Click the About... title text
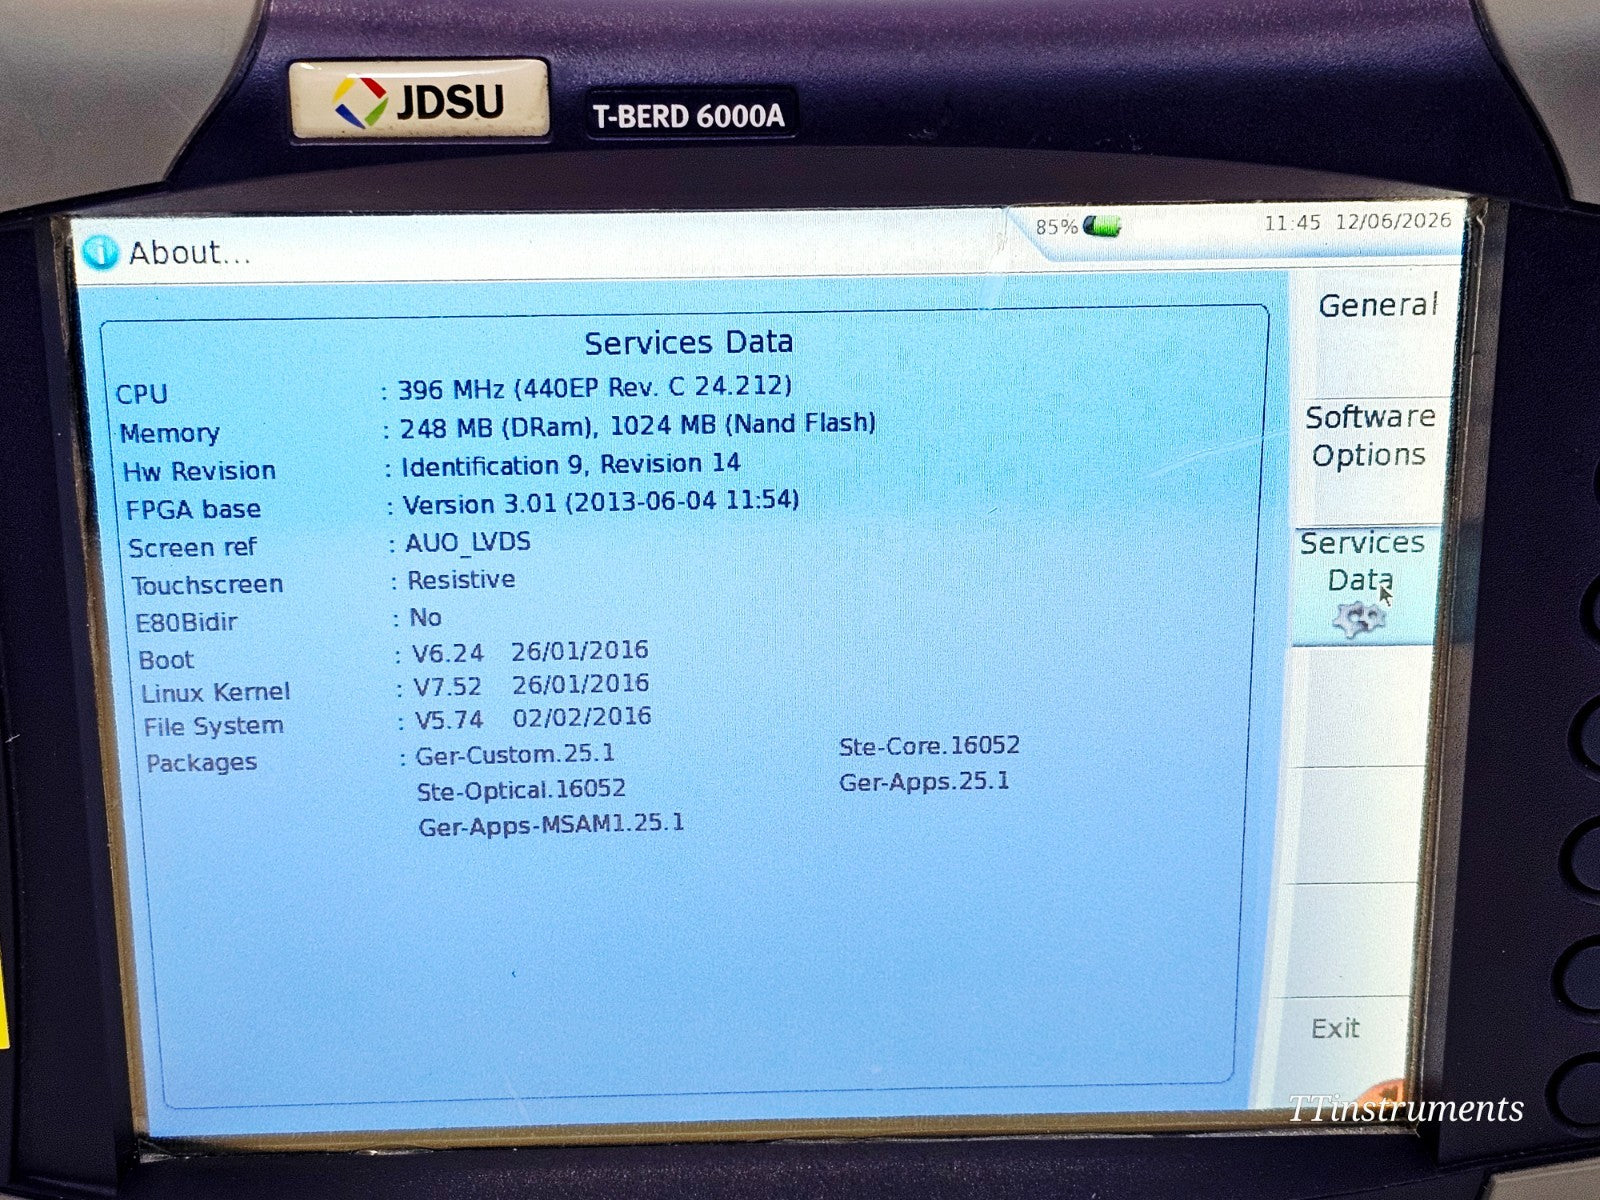 189,252
